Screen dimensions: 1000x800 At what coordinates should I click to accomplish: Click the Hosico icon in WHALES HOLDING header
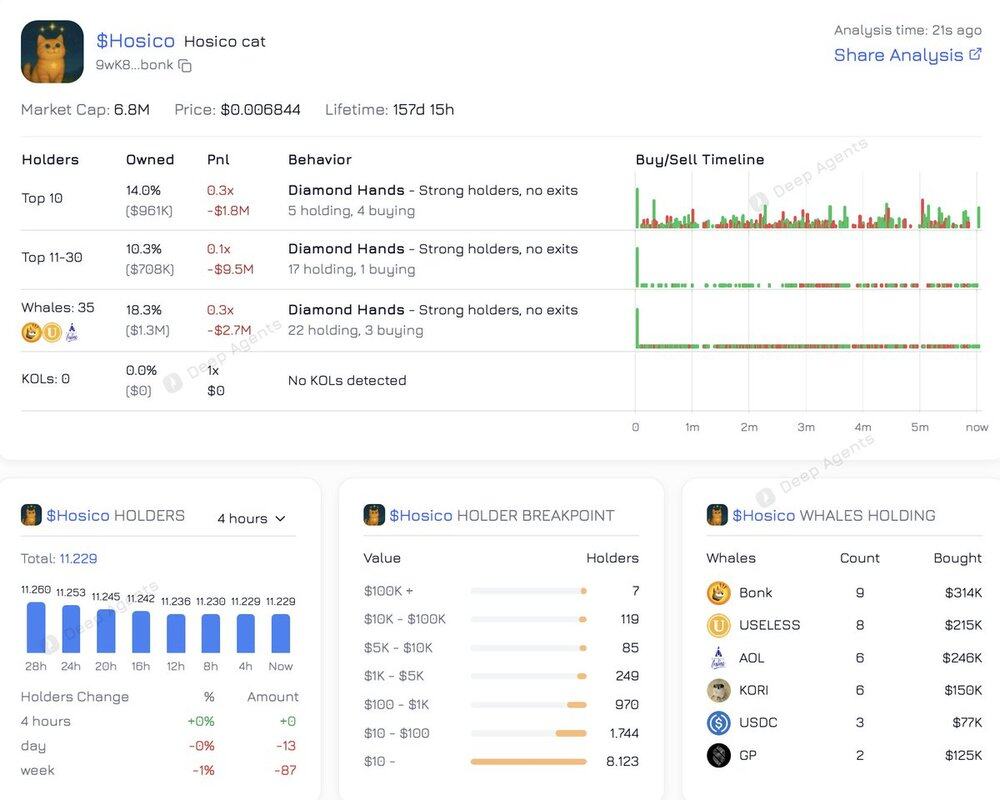[717, 515]
